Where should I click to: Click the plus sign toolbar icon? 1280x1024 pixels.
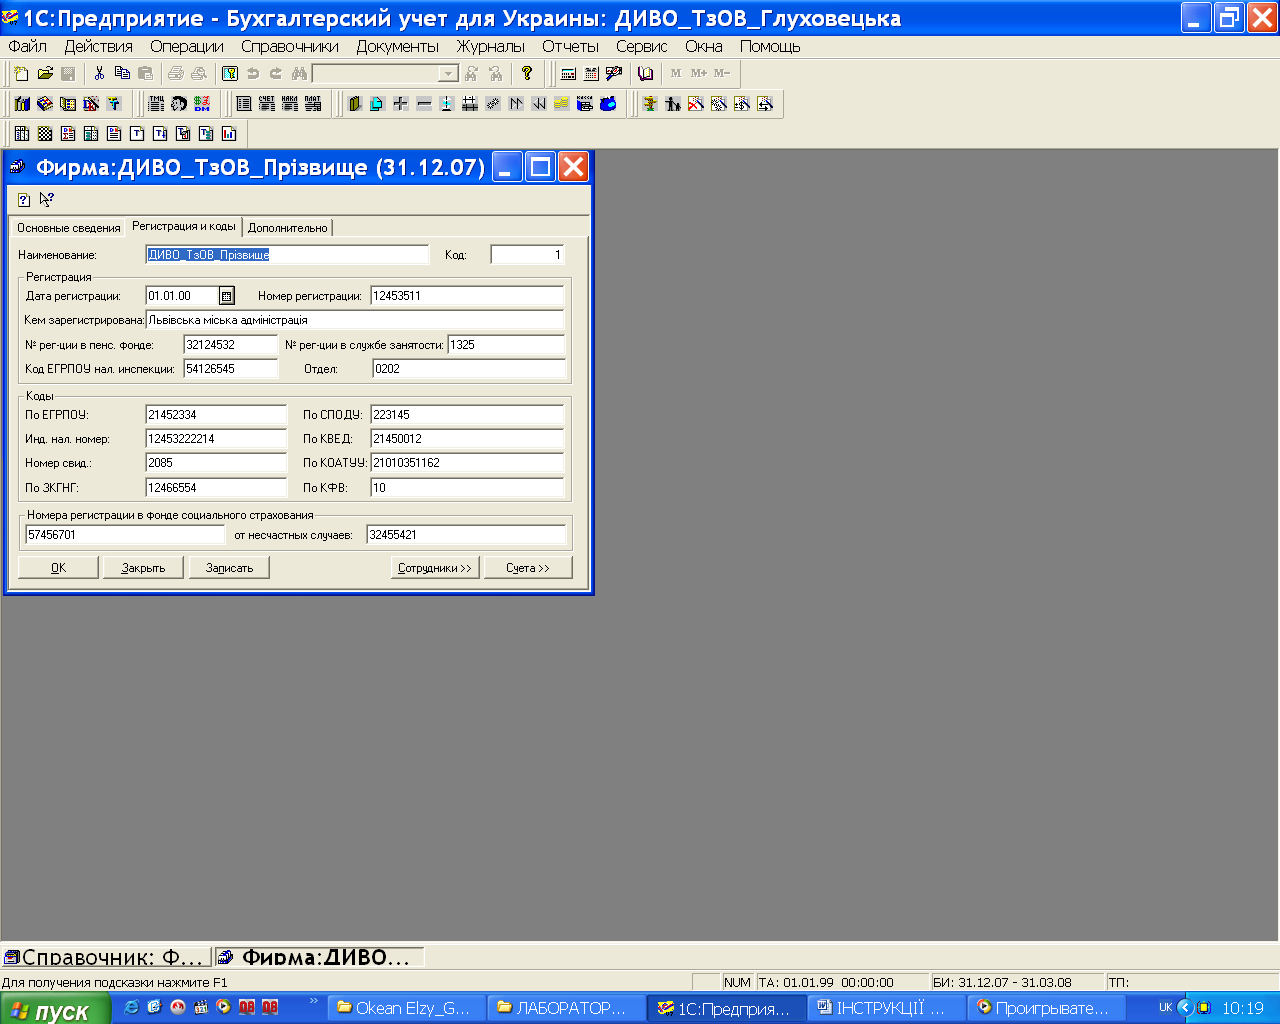click(400, 103)
